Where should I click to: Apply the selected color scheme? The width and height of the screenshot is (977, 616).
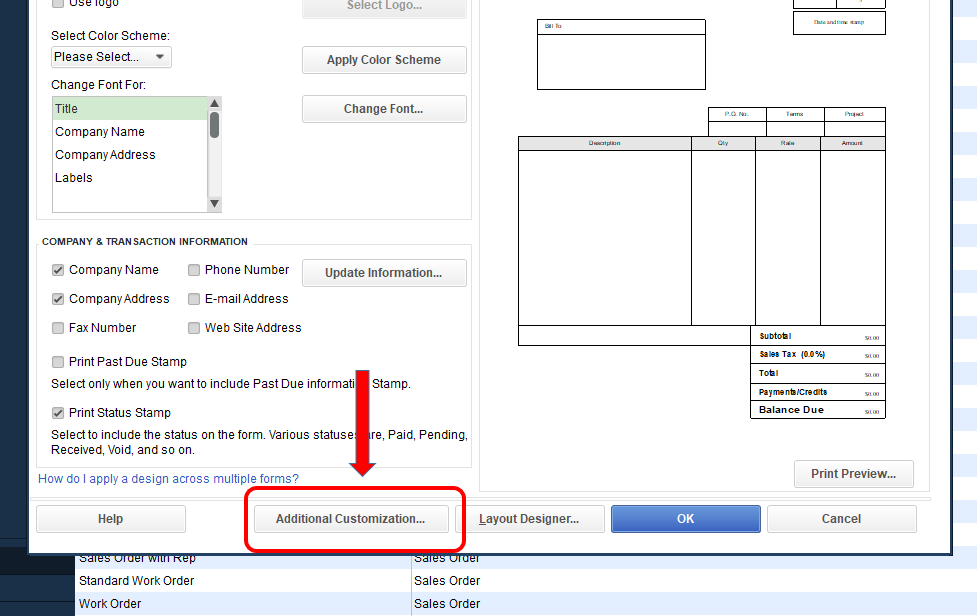click(x=384, y=60)
